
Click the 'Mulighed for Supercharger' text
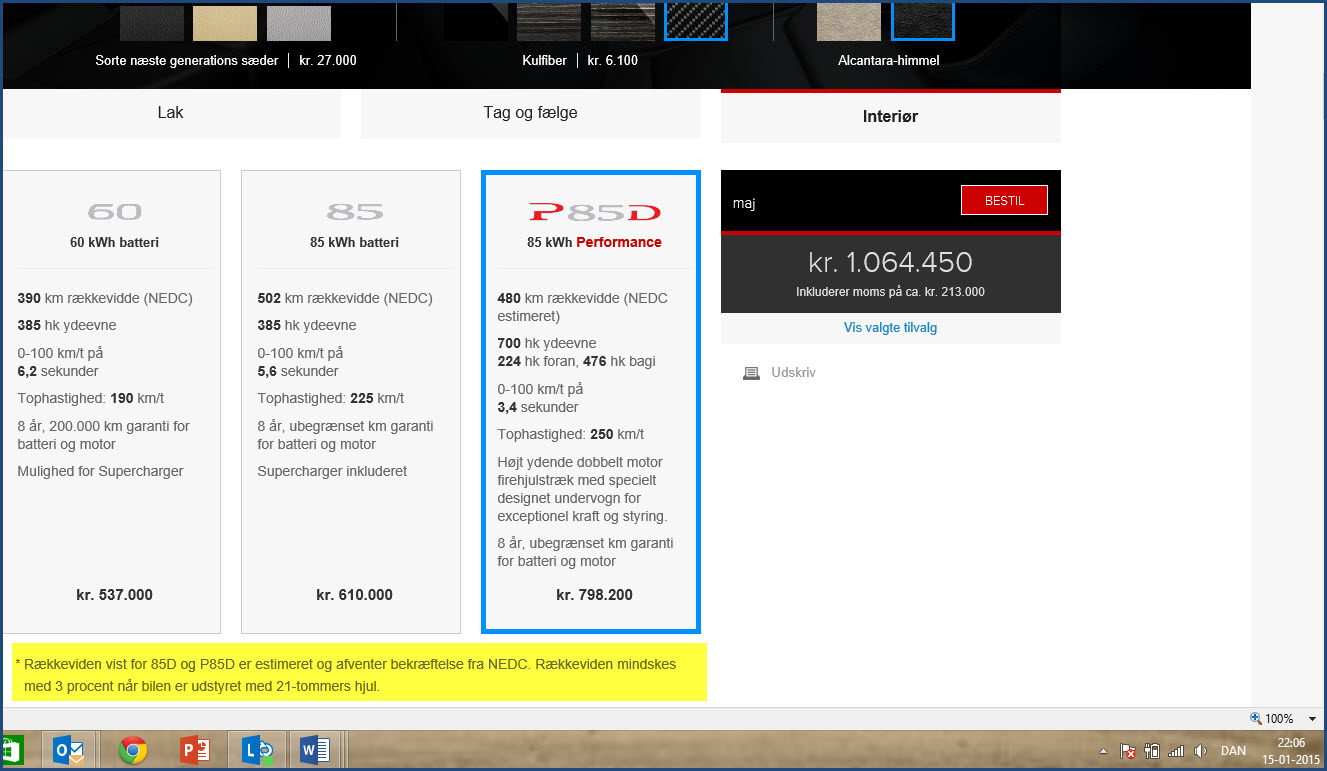coord(100,471)
